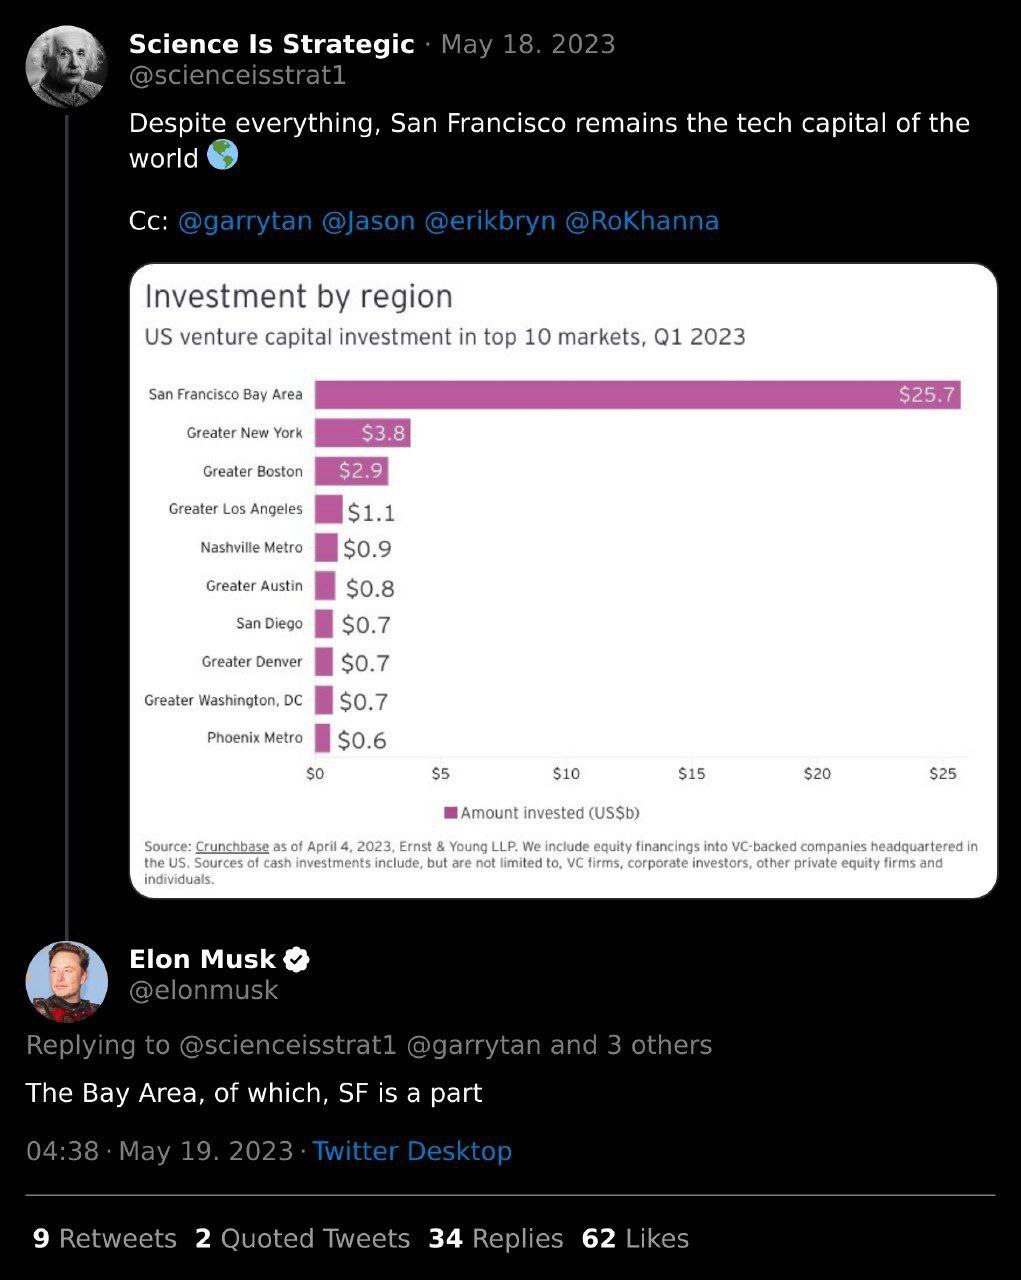The height and width of the screenshot is (1280, 1021).
Task: Click the Science Is Strategic profile avatar
Action: (66, 66)
